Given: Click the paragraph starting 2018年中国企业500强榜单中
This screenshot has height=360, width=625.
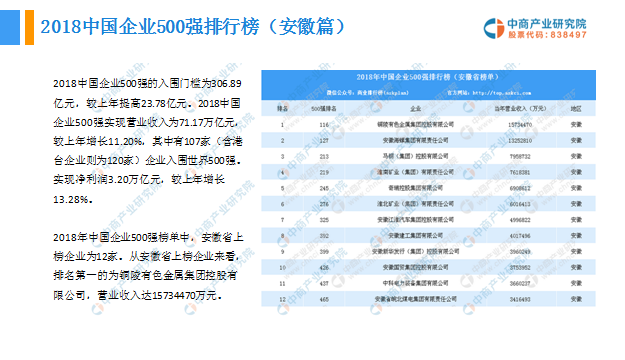Looking at the screenshot, I should [148, 266].
